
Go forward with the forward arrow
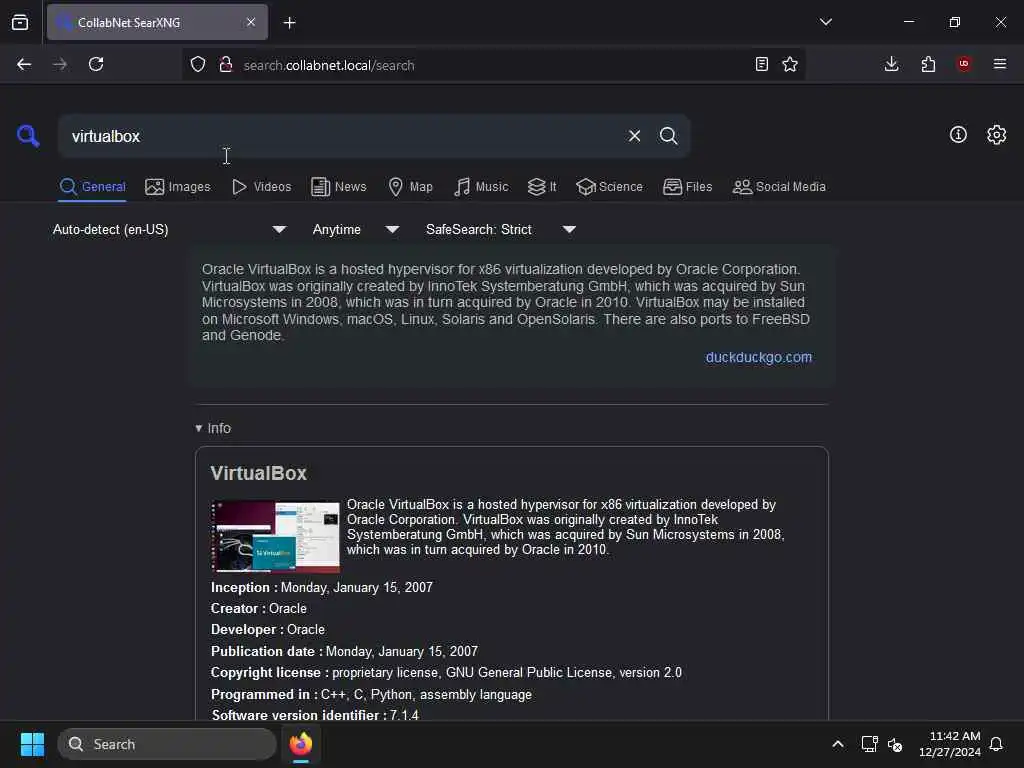click(x=59, y=64)
